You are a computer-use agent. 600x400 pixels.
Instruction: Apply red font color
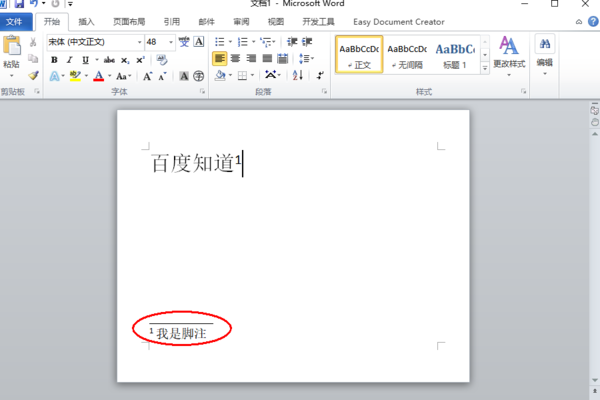99,76
